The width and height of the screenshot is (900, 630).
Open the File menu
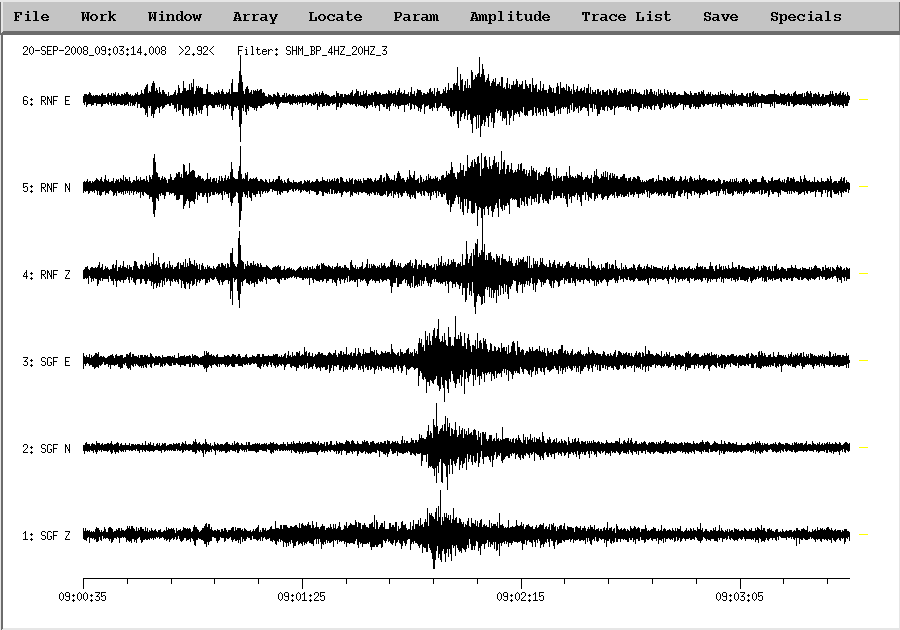click(31, 17)
